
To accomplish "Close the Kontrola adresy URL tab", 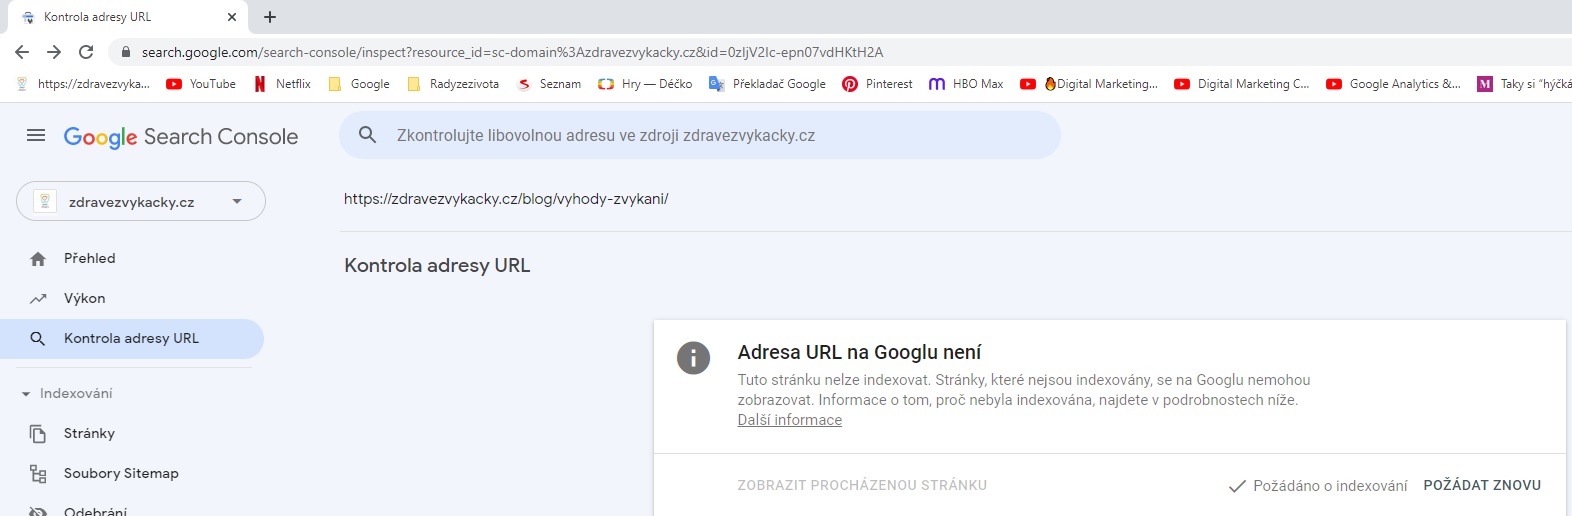I will (x=232, y=17).
